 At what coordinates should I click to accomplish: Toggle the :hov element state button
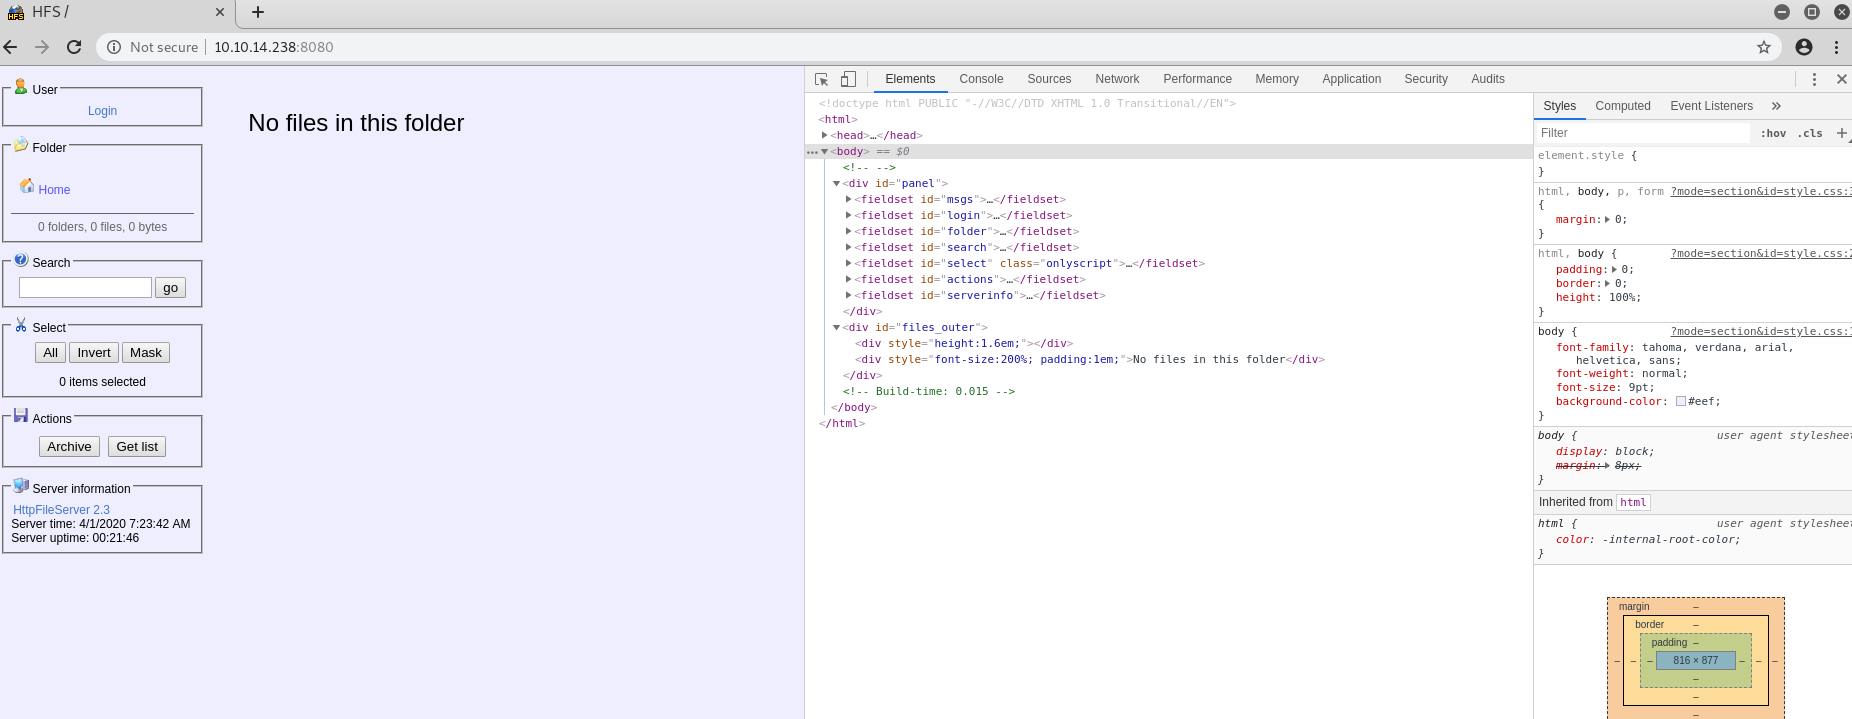click(1773, 133)
